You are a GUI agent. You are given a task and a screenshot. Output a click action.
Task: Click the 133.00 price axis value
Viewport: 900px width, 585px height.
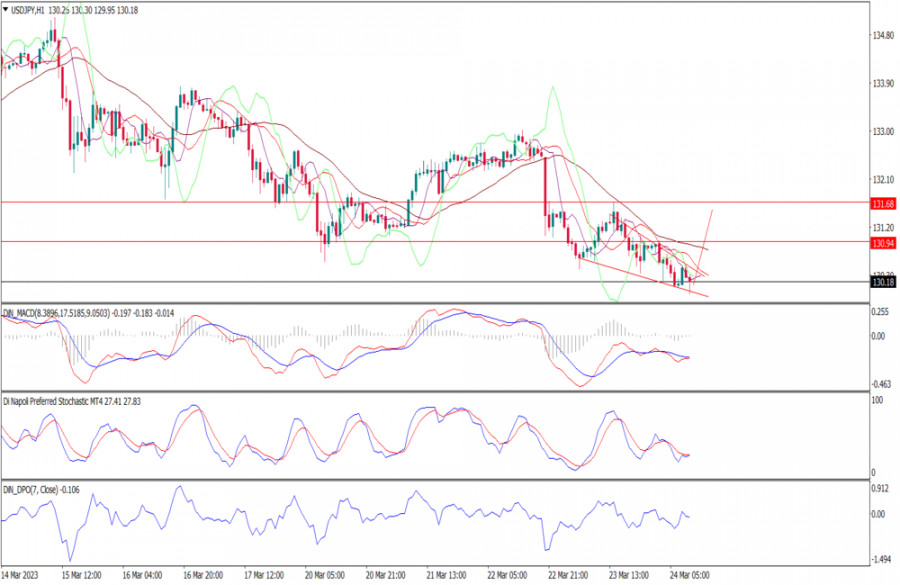click(883, 131)
